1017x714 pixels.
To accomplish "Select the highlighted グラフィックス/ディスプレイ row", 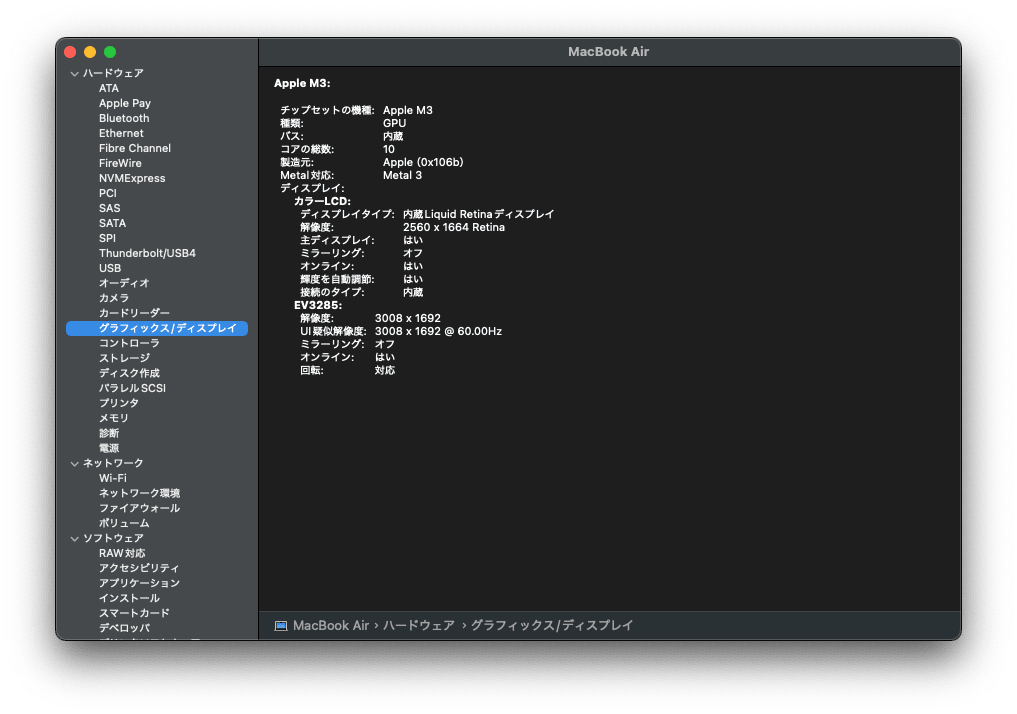I will click(x=157, y=328).
